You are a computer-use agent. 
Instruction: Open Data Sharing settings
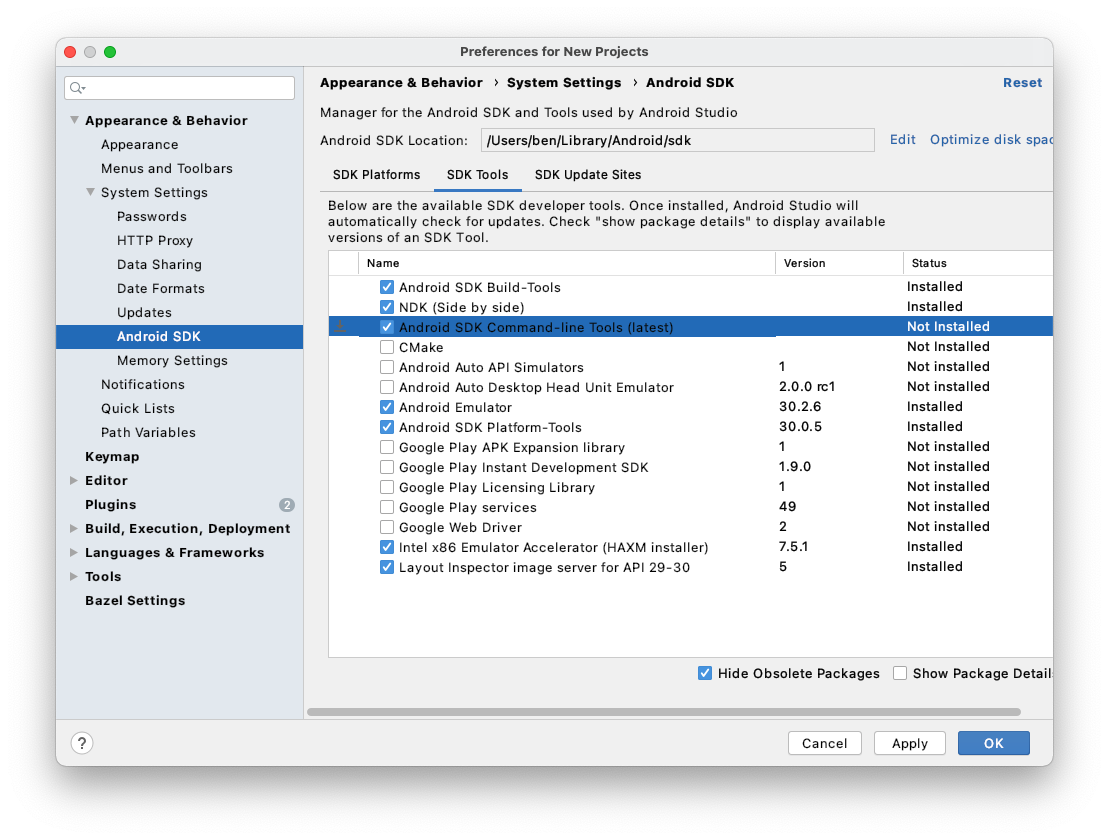point(159,264)
